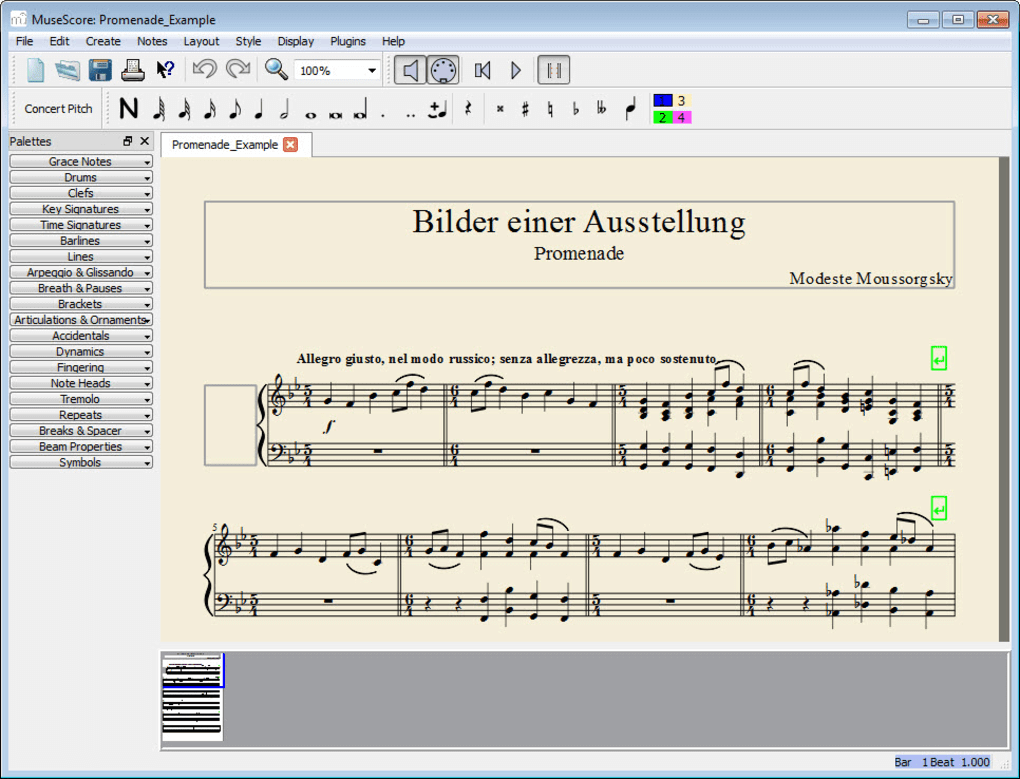Select the quarter note duration
The image size is (1020, 779).
pyautogui.click(x=259, y=110)
